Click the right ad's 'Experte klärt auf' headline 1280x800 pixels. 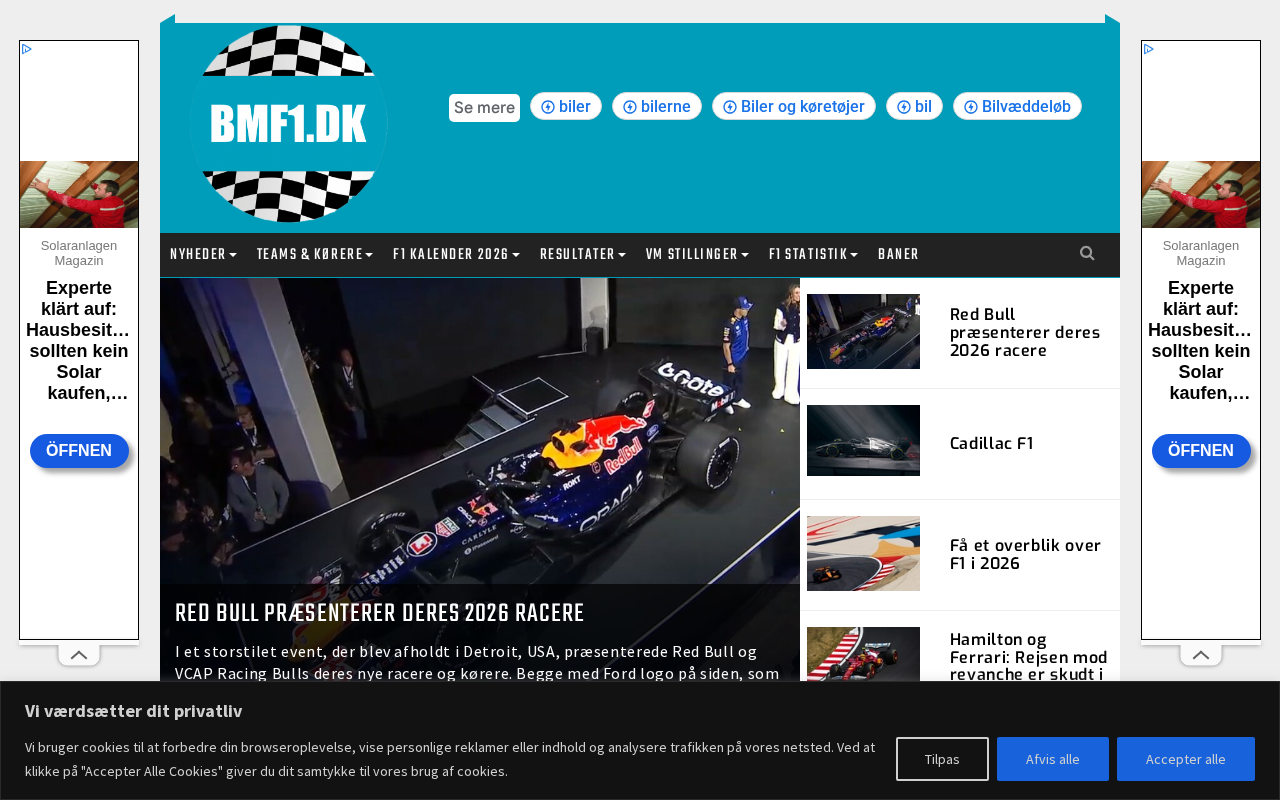1201,341
